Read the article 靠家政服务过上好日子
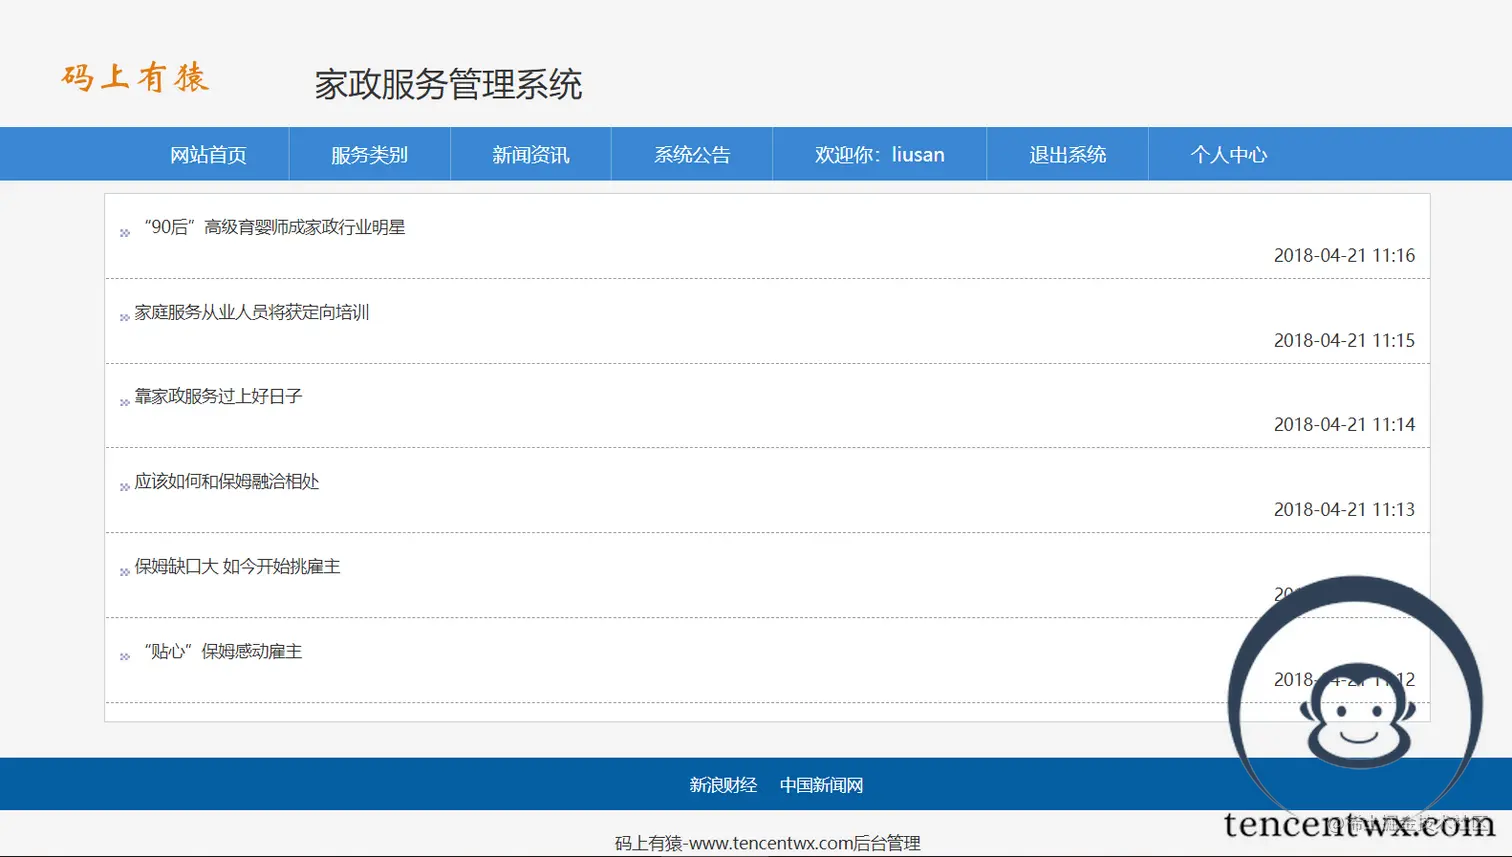 point(218,397)
